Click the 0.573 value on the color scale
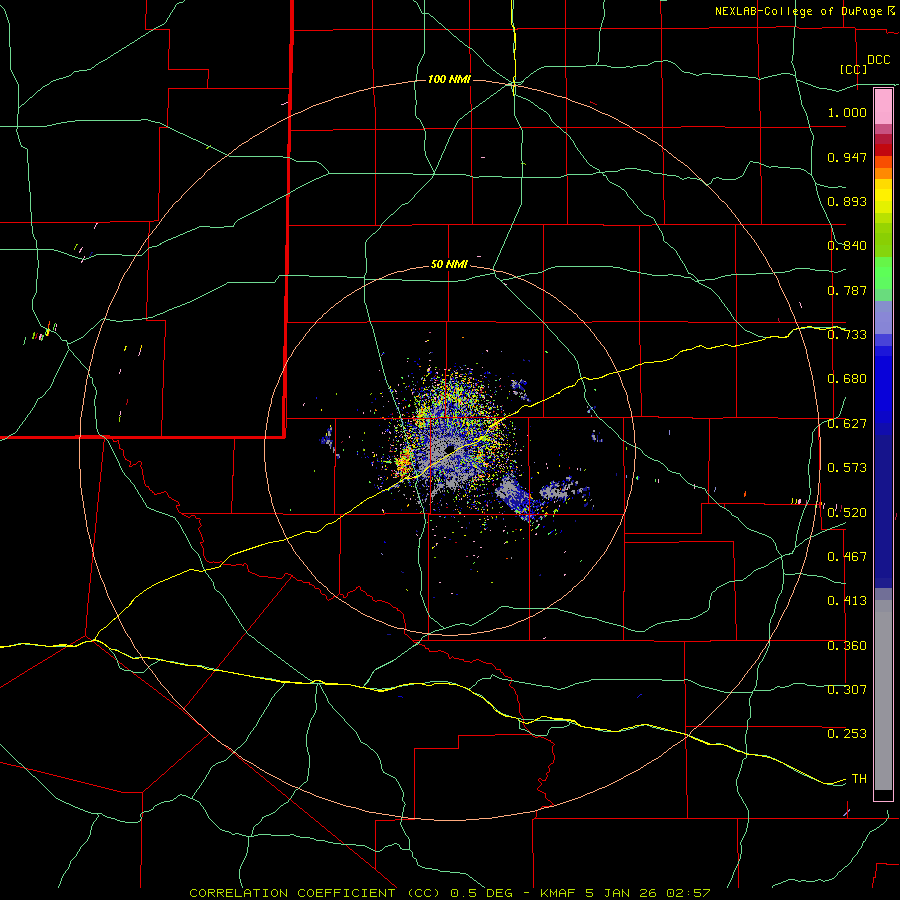This screenshot has width=900, height=900. click(x=847, y=468)
